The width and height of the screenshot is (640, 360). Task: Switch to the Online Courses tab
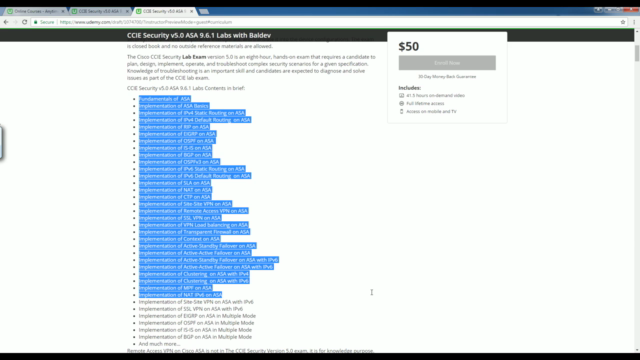point(35,11)
